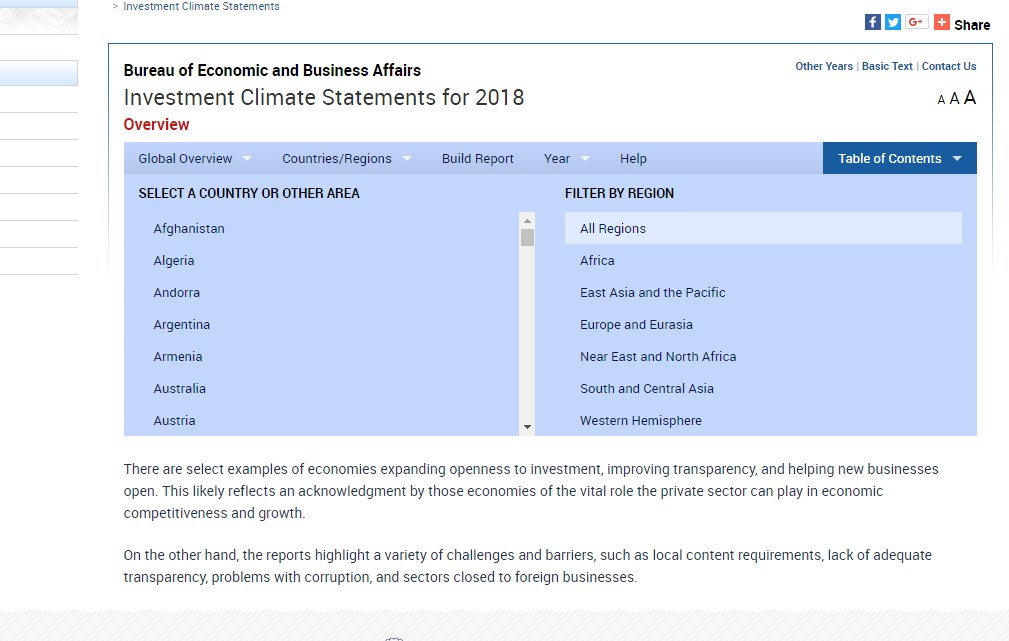Open the Global Overview dropdown menu
The width and height of the screenshot is (1009, 641).
point(195,158)
